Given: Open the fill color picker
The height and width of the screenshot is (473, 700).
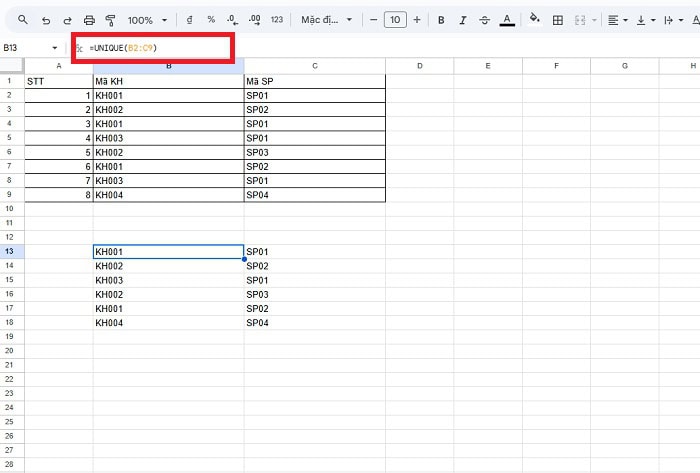Looking at the screenshot, I should 534,19.
